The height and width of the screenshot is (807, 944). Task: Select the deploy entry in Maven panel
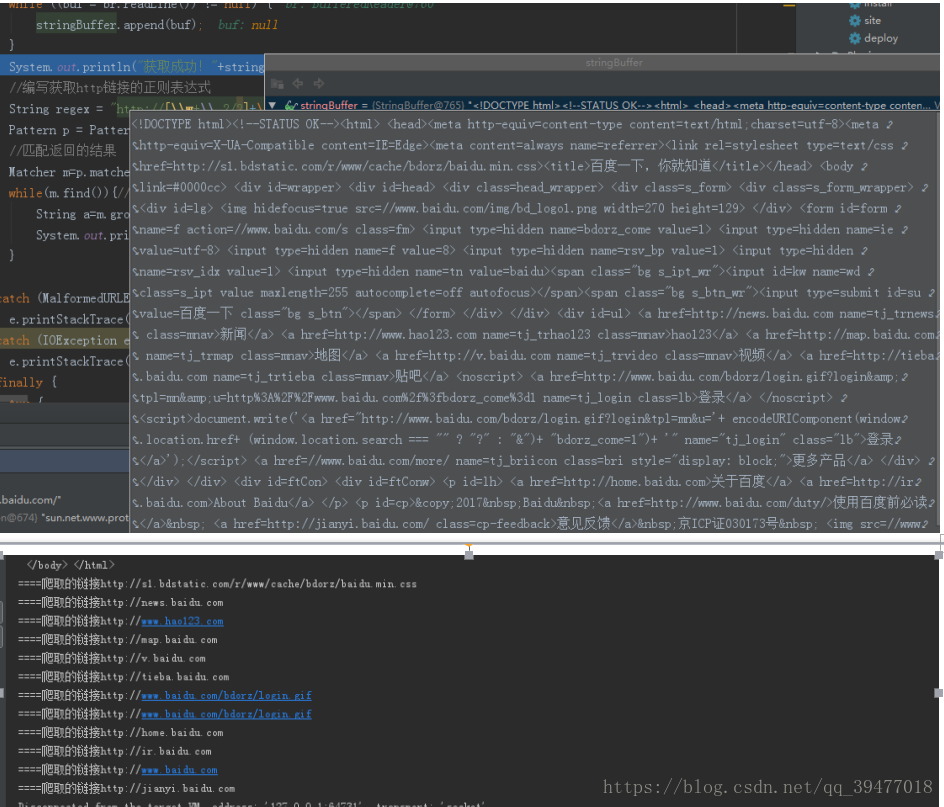(x=881, y=39)
